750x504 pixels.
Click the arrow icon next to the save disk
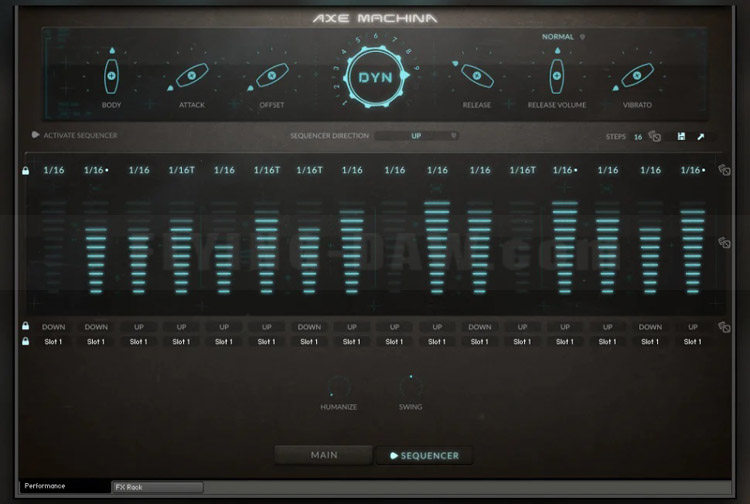click(x=701, y=136)
